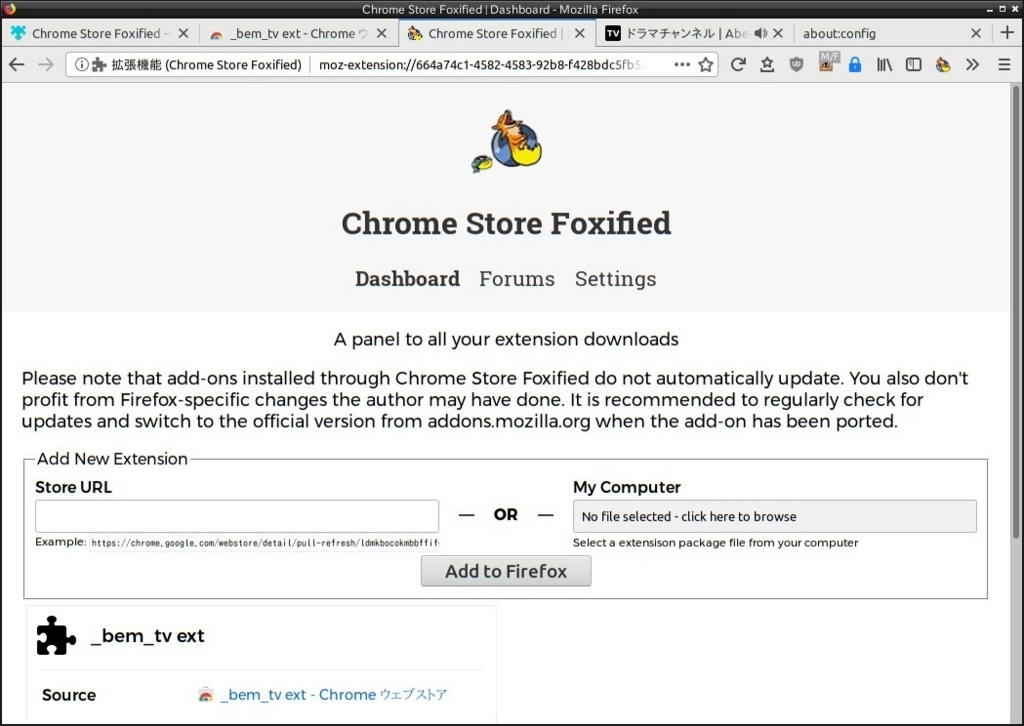Viewport: 1024px width, 726px height.
Task: Open the _bem_tv ext Chrome store source link
Action: [x=334, y=695]
